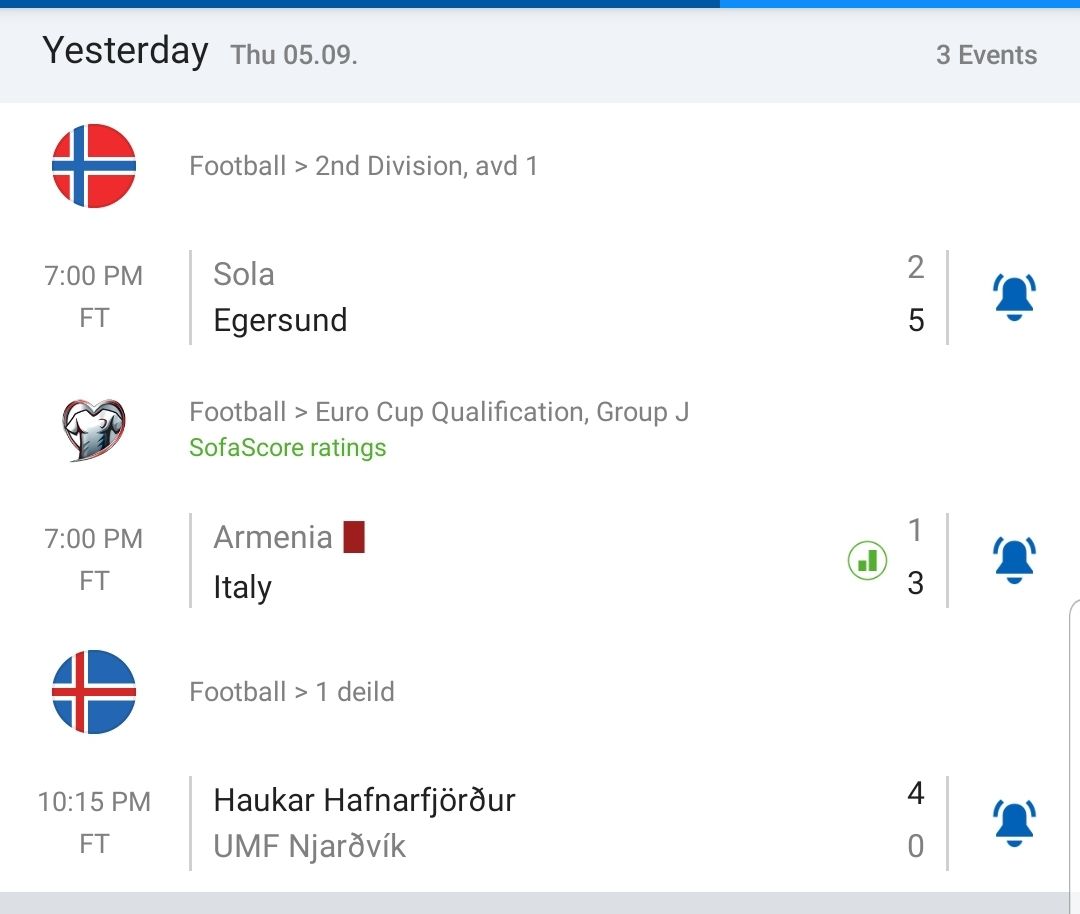Toggle notification bell for Sola vs Egersund
The image size is (1080, 914).
[x=1014, y=297]
